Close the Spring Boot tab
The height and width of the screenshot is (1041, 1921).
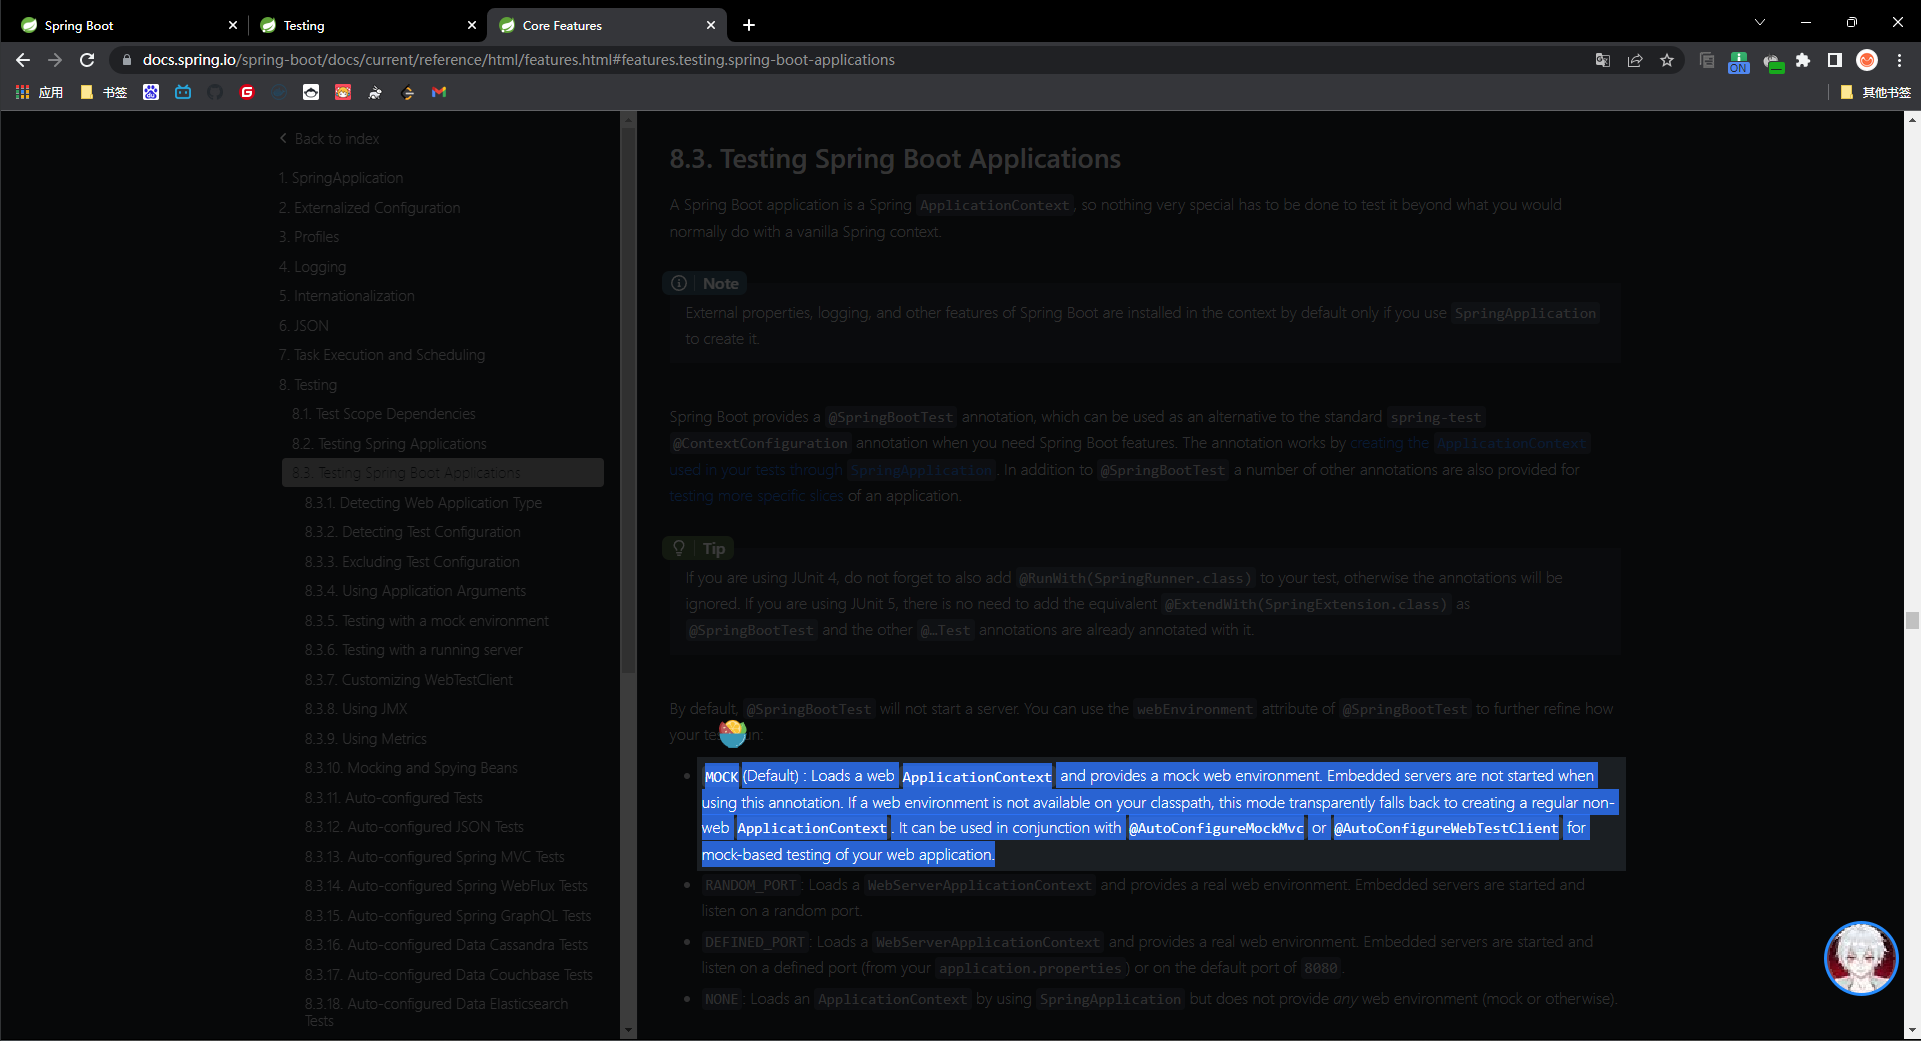233,25
